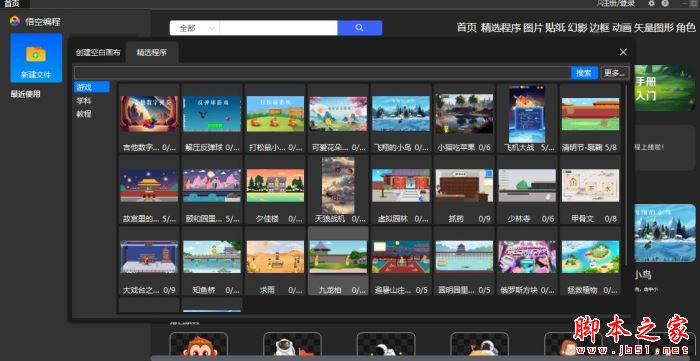Open settings gear in title bar
The width and height of the screenshot is (700, 361).
[651, 3]
